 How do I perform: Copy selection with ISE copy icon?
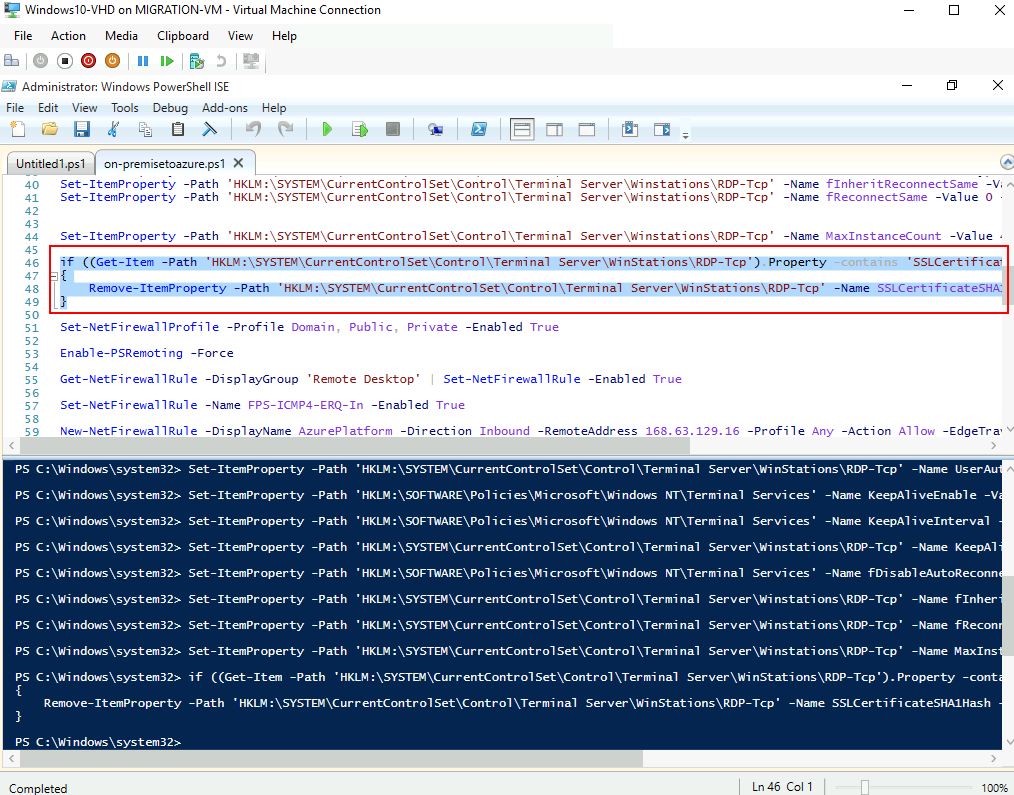tap(146, 129)
